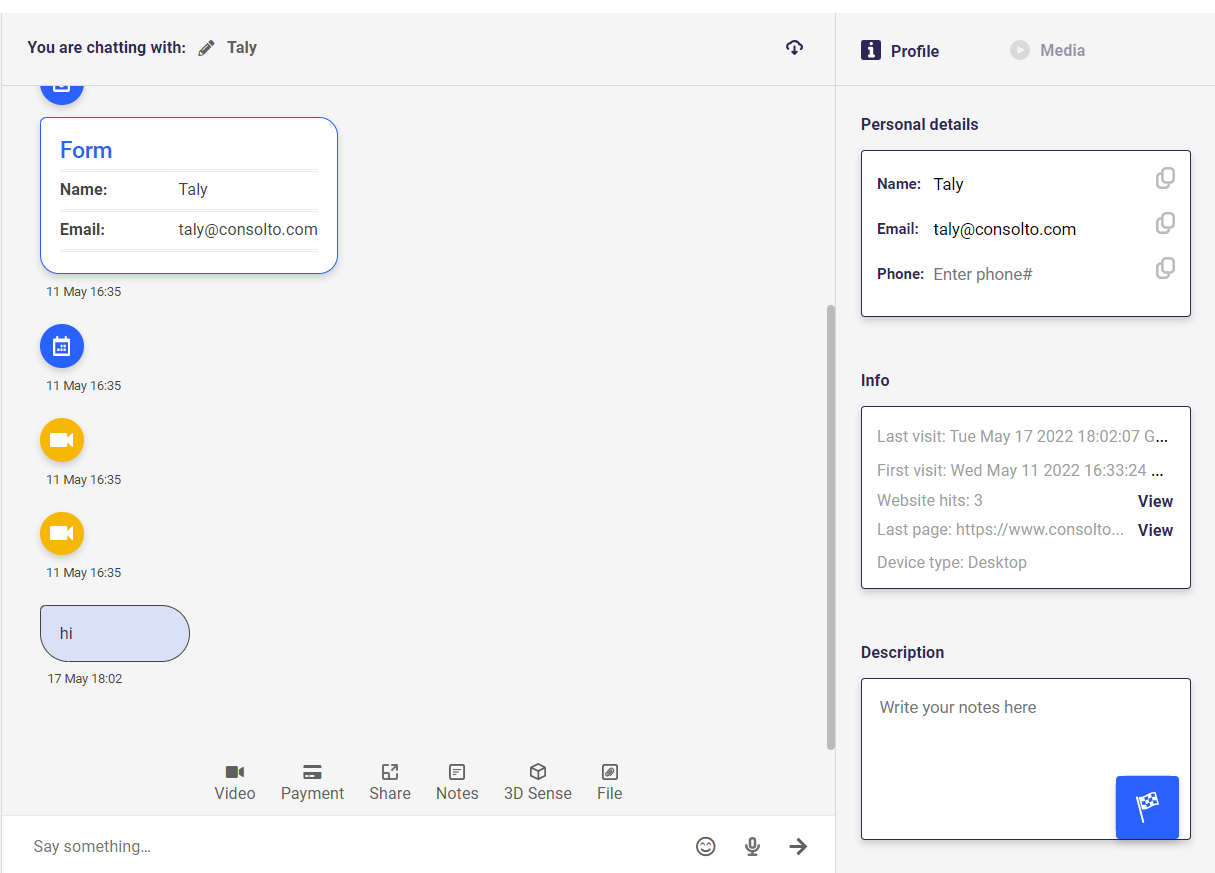The width and height of the screenshot is (1215, 873).
Task: Click the Description notes text area
Action: click(x=1026, y=759)
